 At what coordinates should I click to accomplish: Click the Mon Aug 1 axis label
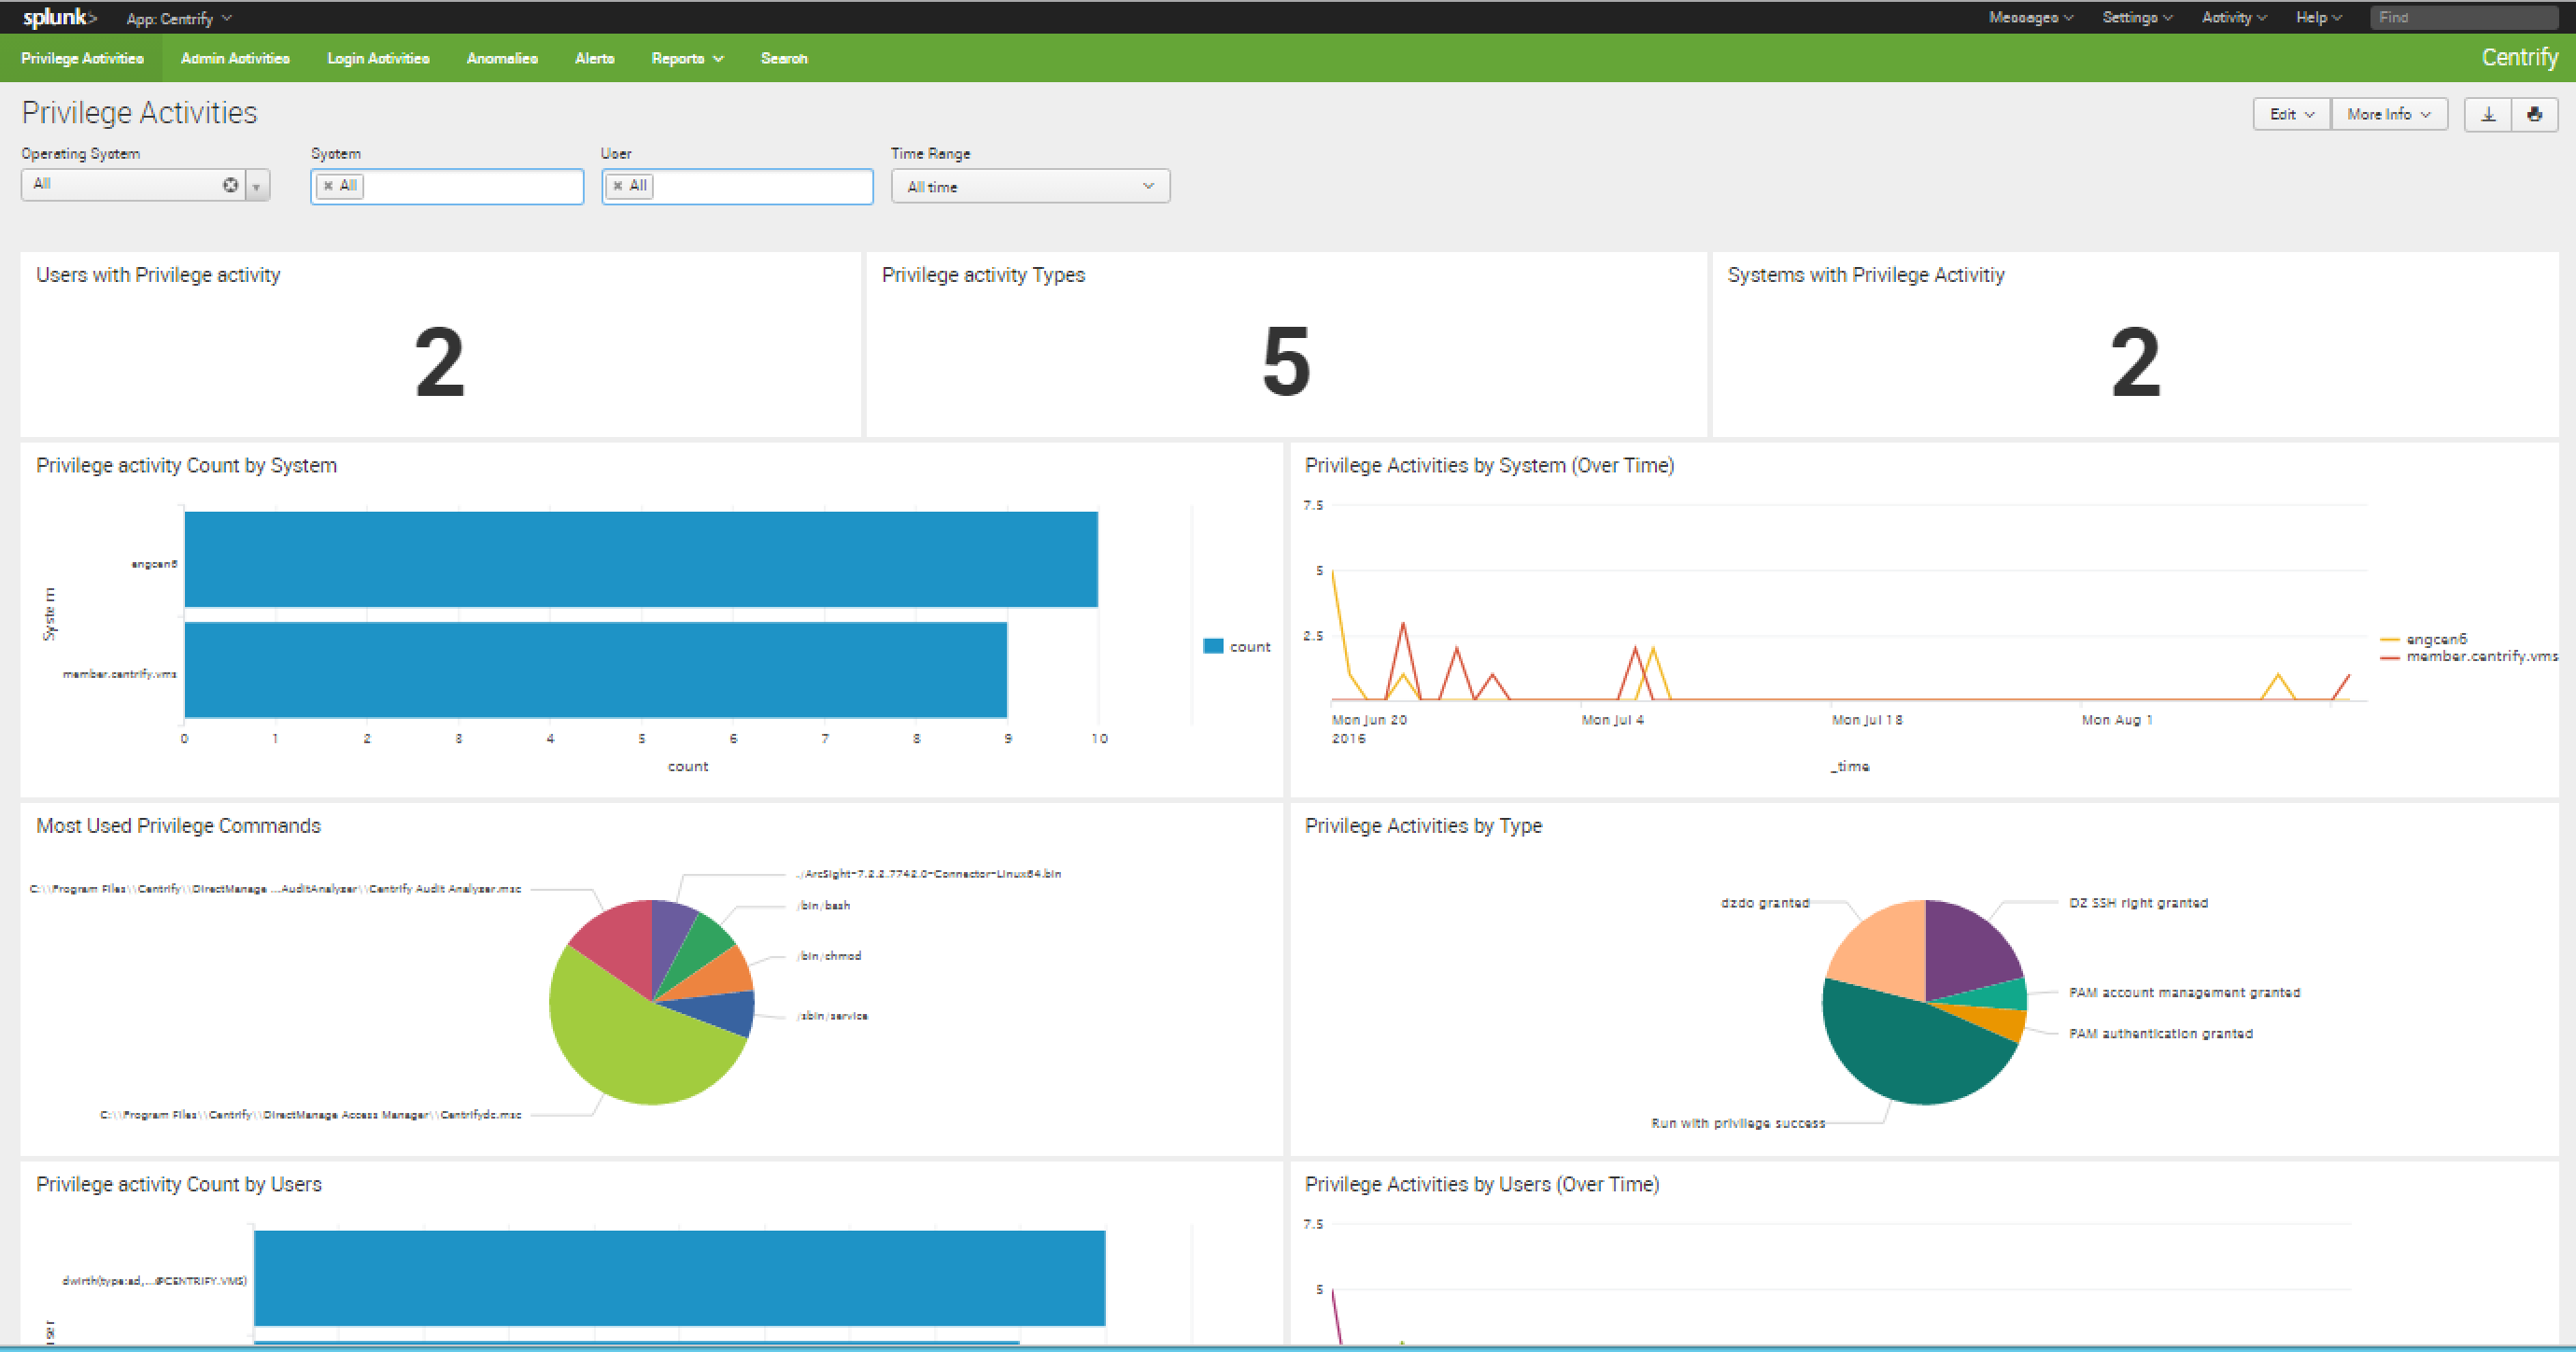click(2117, 720)
